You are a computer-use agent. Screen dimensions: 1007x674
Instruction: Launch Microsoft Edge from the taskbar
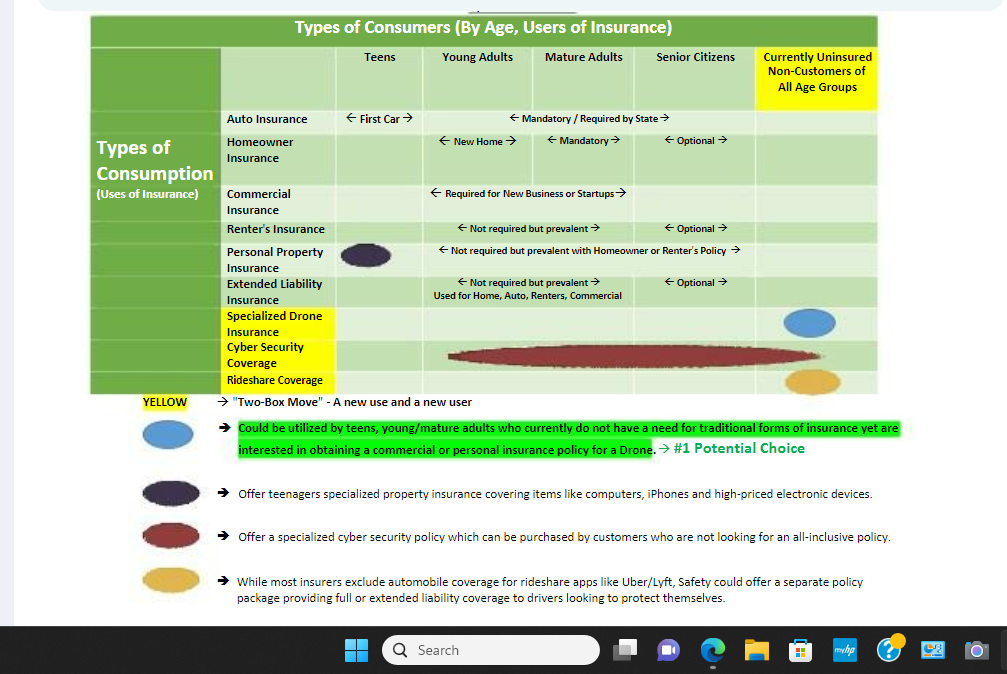(x=712, y=650)
